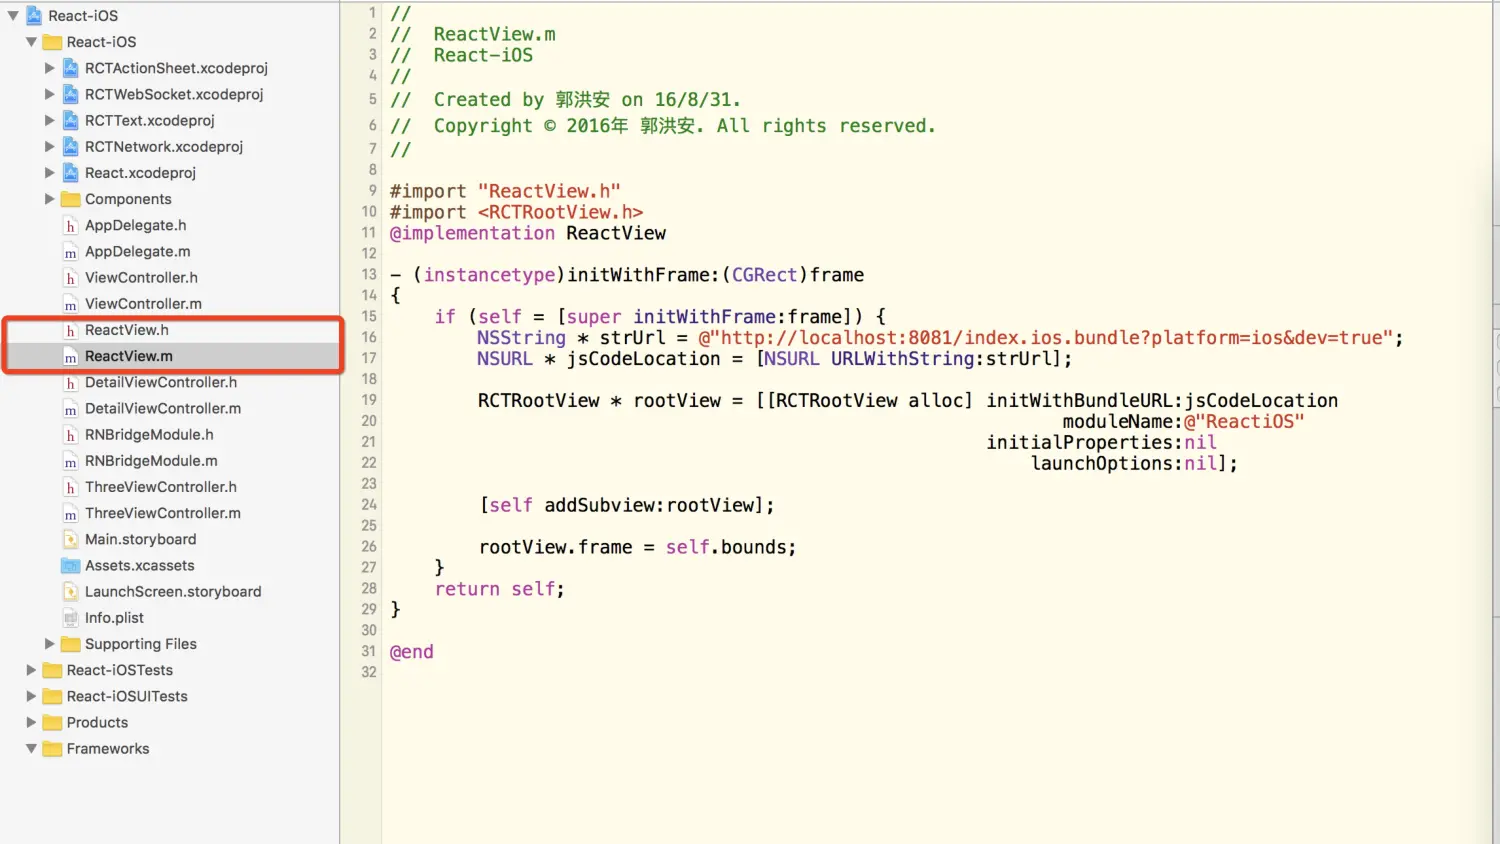Image resolution: width=1500 pixels, height=844 pixels.
Task: Click the ReactView.m implementation file icon
Action: click(70, 356)
